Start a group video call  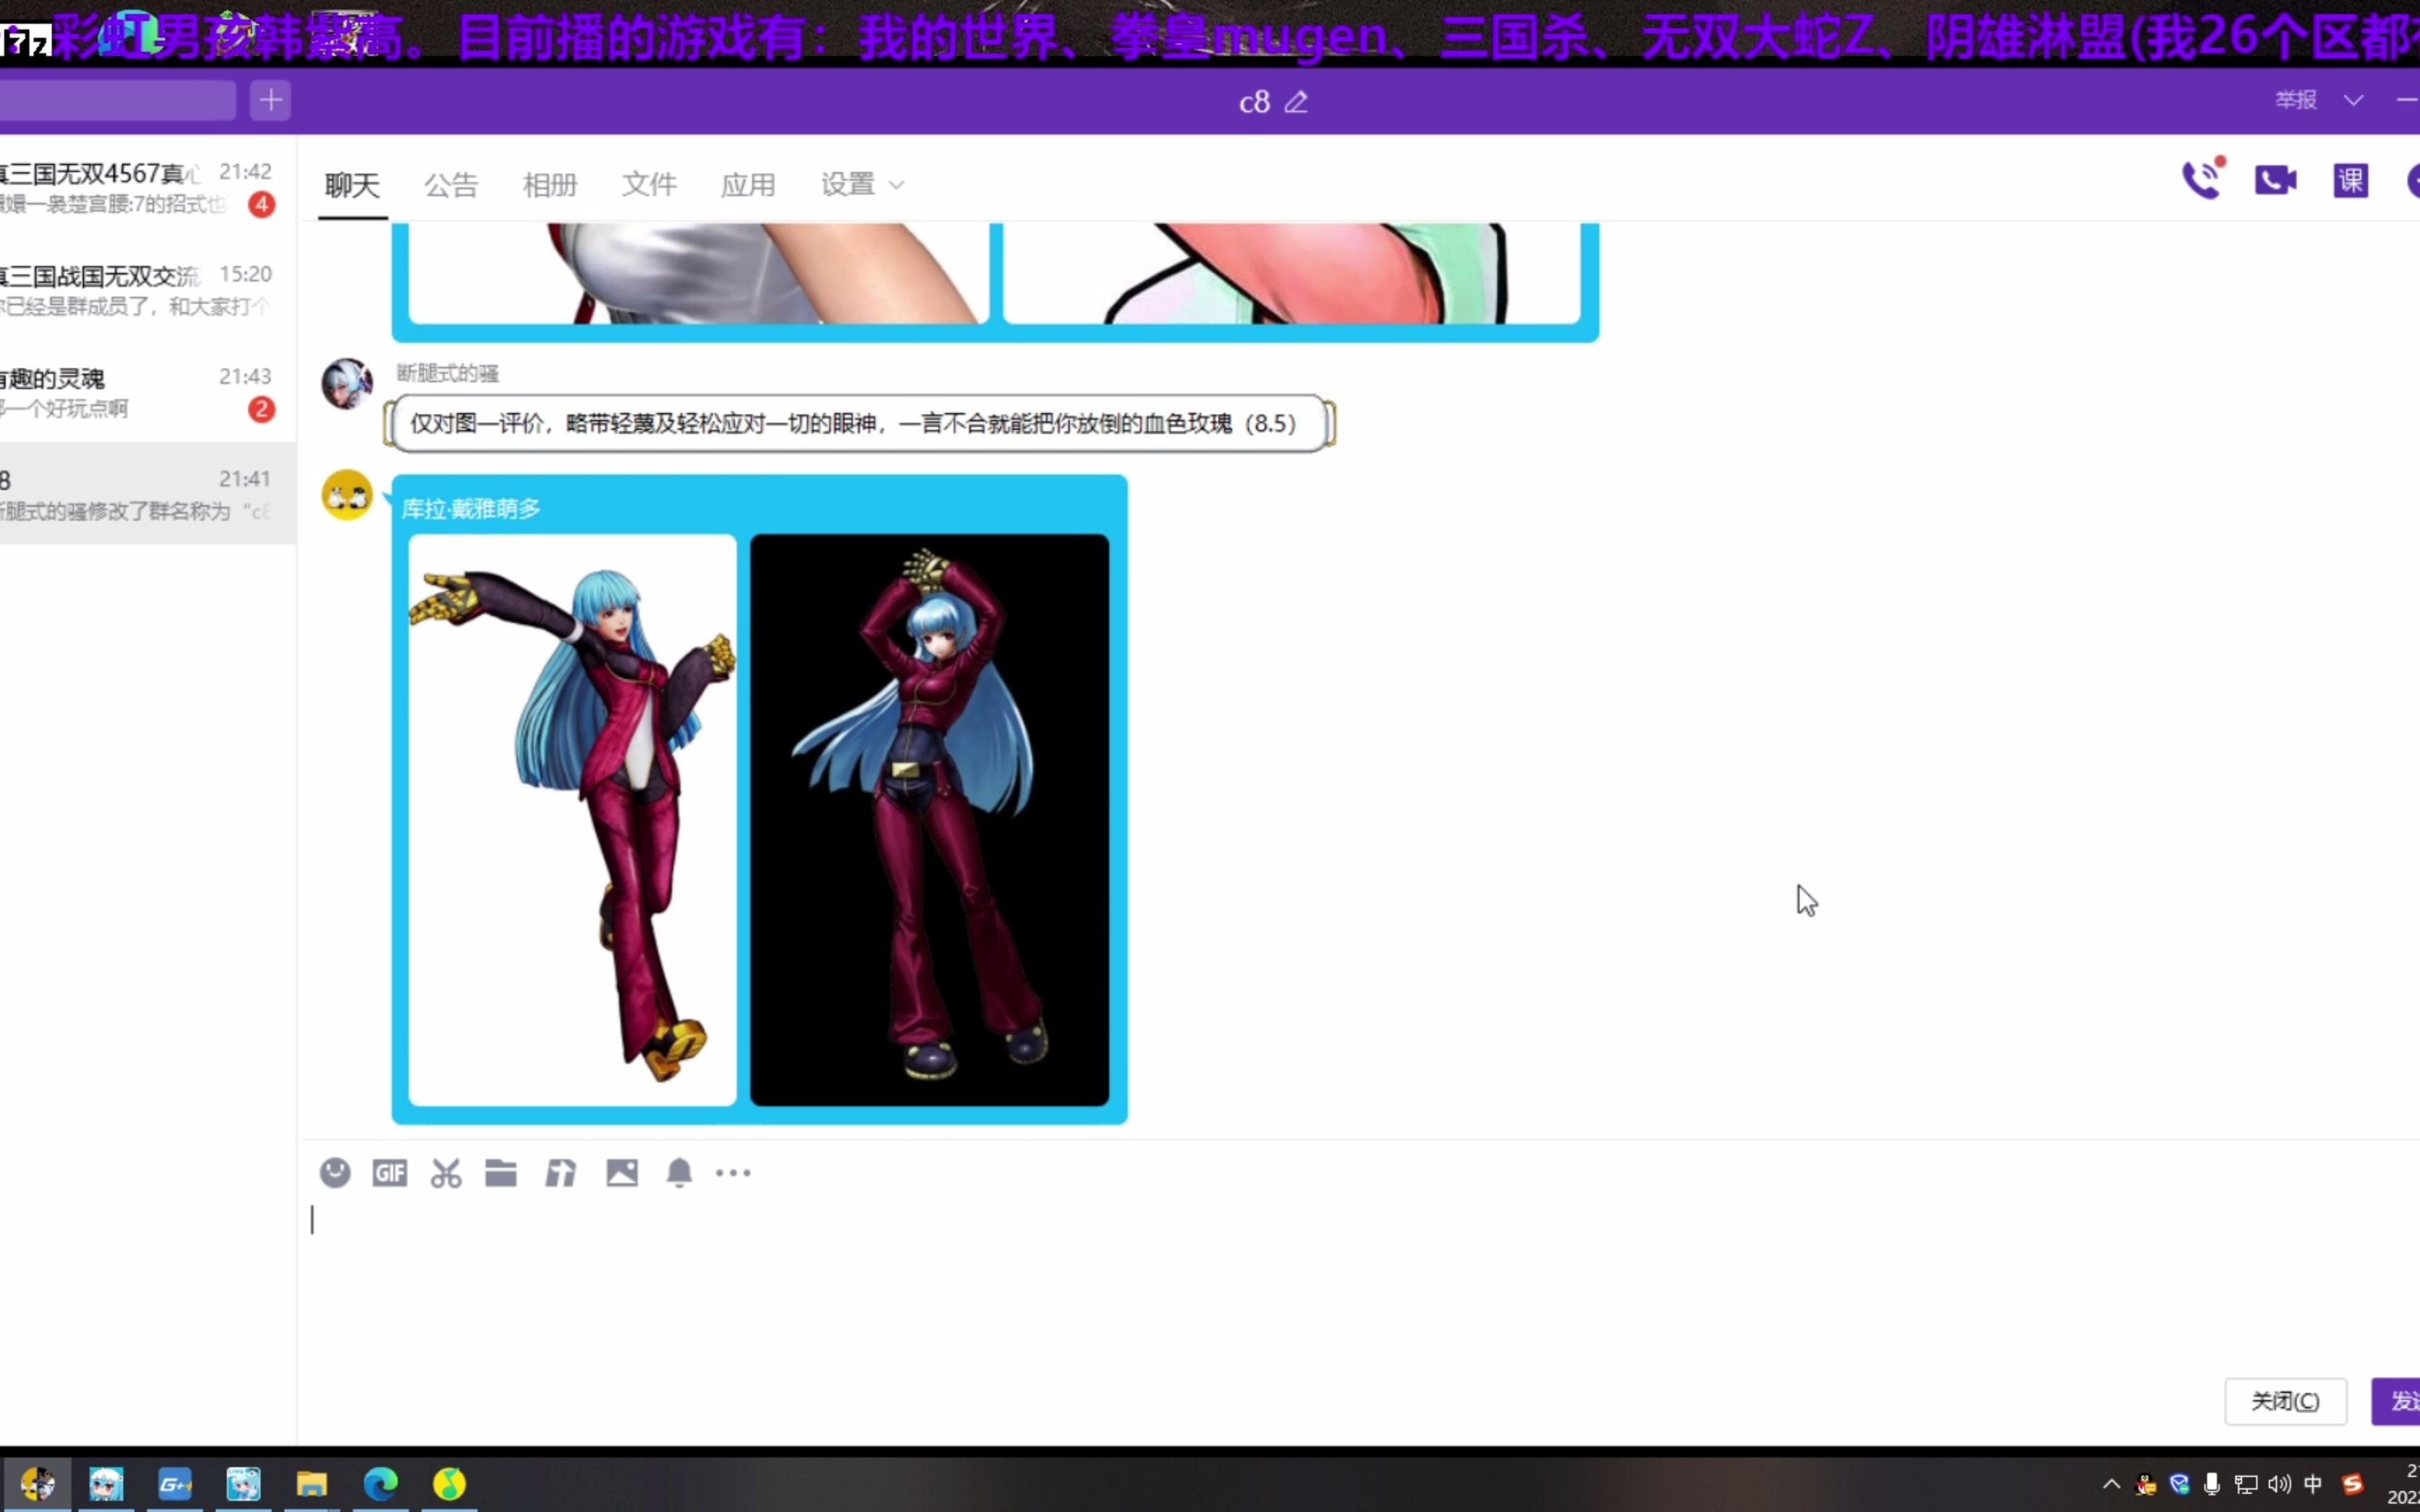[2276, 180]
